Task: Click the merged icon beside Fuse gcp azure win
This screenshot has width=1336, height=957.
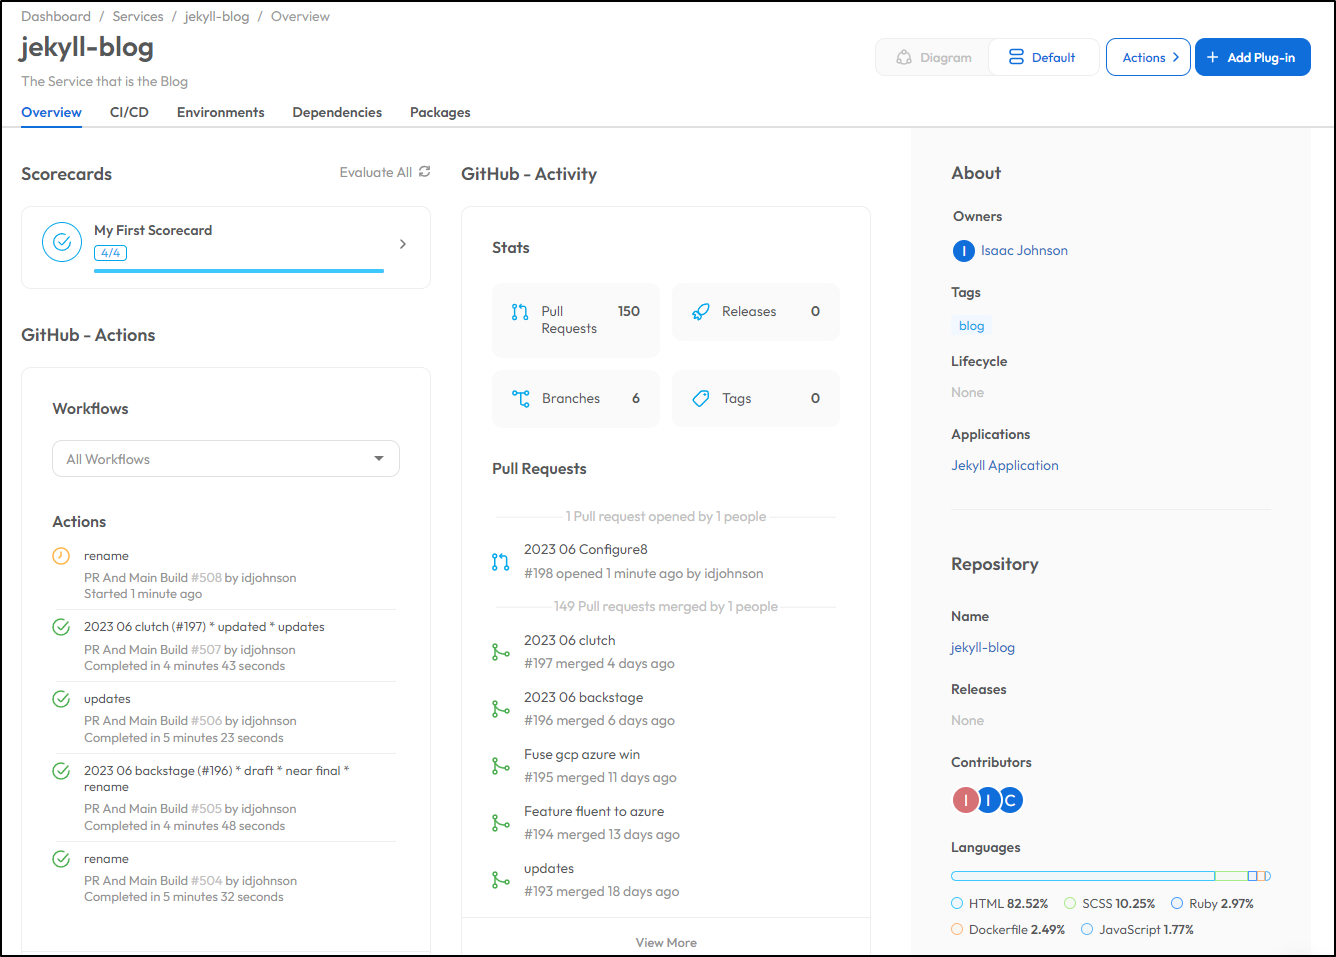Action: 501,766
